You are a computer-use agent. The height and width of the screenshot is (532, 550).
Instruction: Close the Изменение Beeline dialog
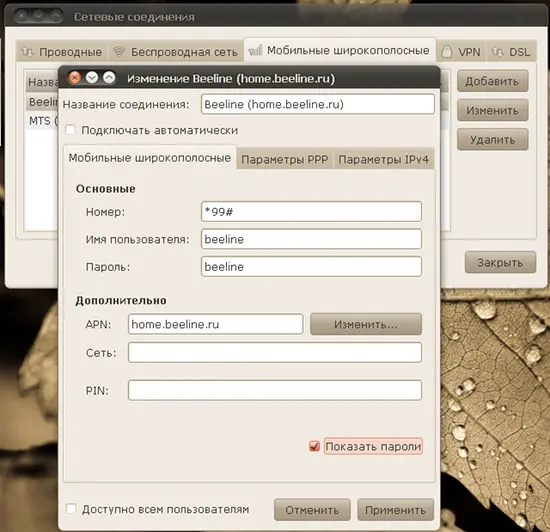pos(75,78)
